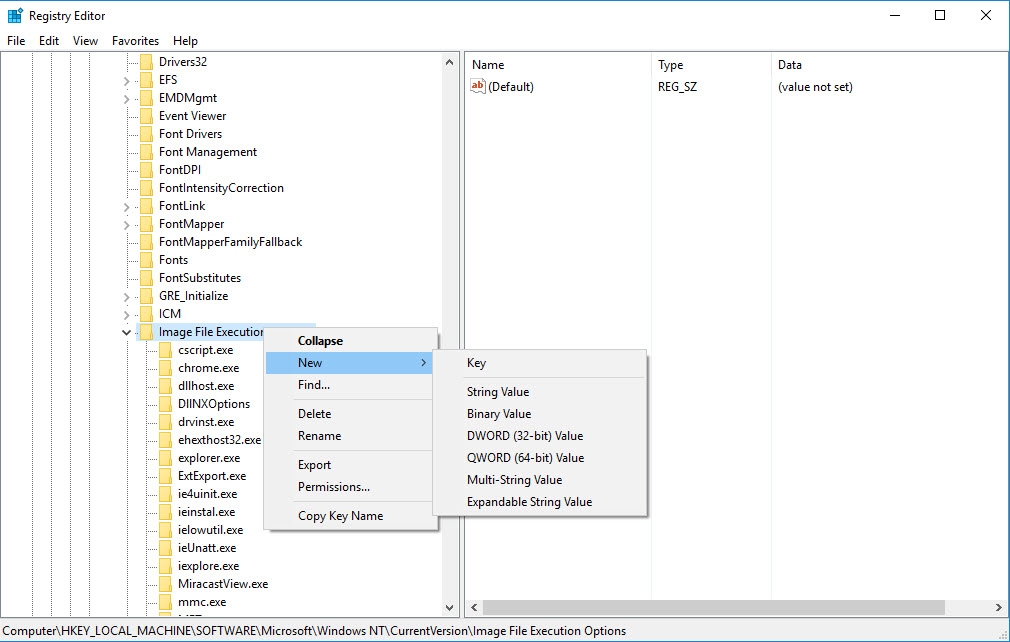Click the folder icon beside Event Viewer

point(146,116)
